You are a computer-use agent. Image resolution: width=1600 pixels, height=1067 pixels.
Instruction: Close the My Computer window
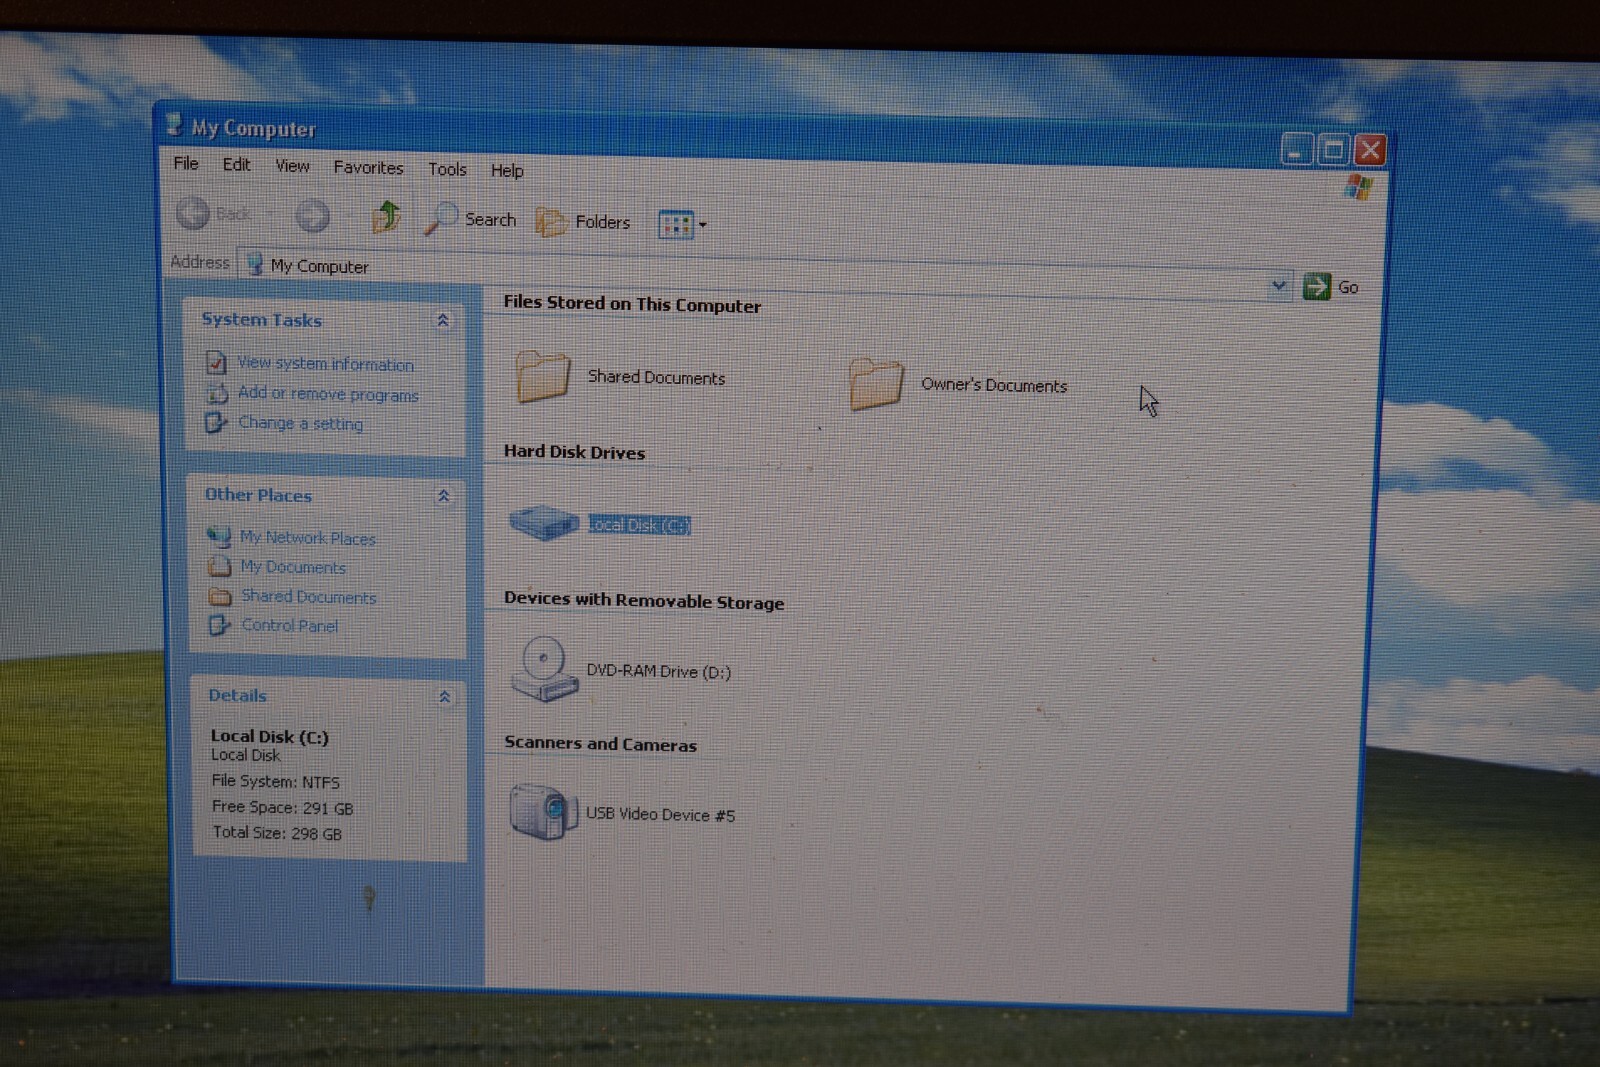(1370, 150)
